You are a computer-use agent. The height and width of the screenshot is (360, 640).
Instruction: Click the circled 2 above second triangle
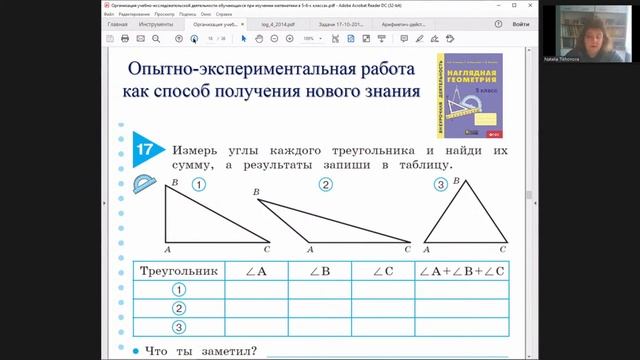click(x=325, y=185)
